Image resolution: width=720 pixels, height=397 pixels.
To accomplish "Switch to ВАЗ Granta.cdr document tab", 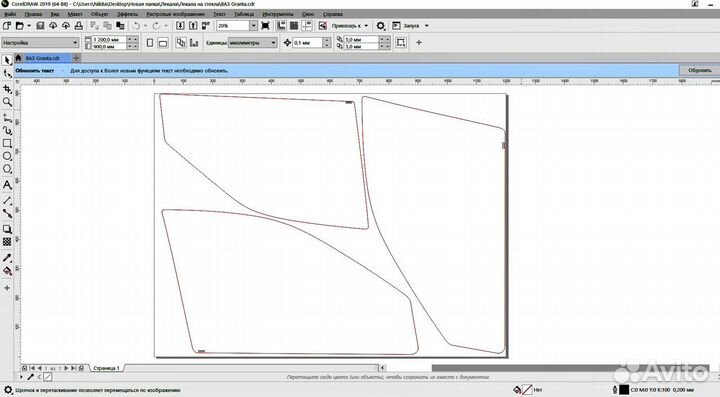I will [x=43, y=58].
